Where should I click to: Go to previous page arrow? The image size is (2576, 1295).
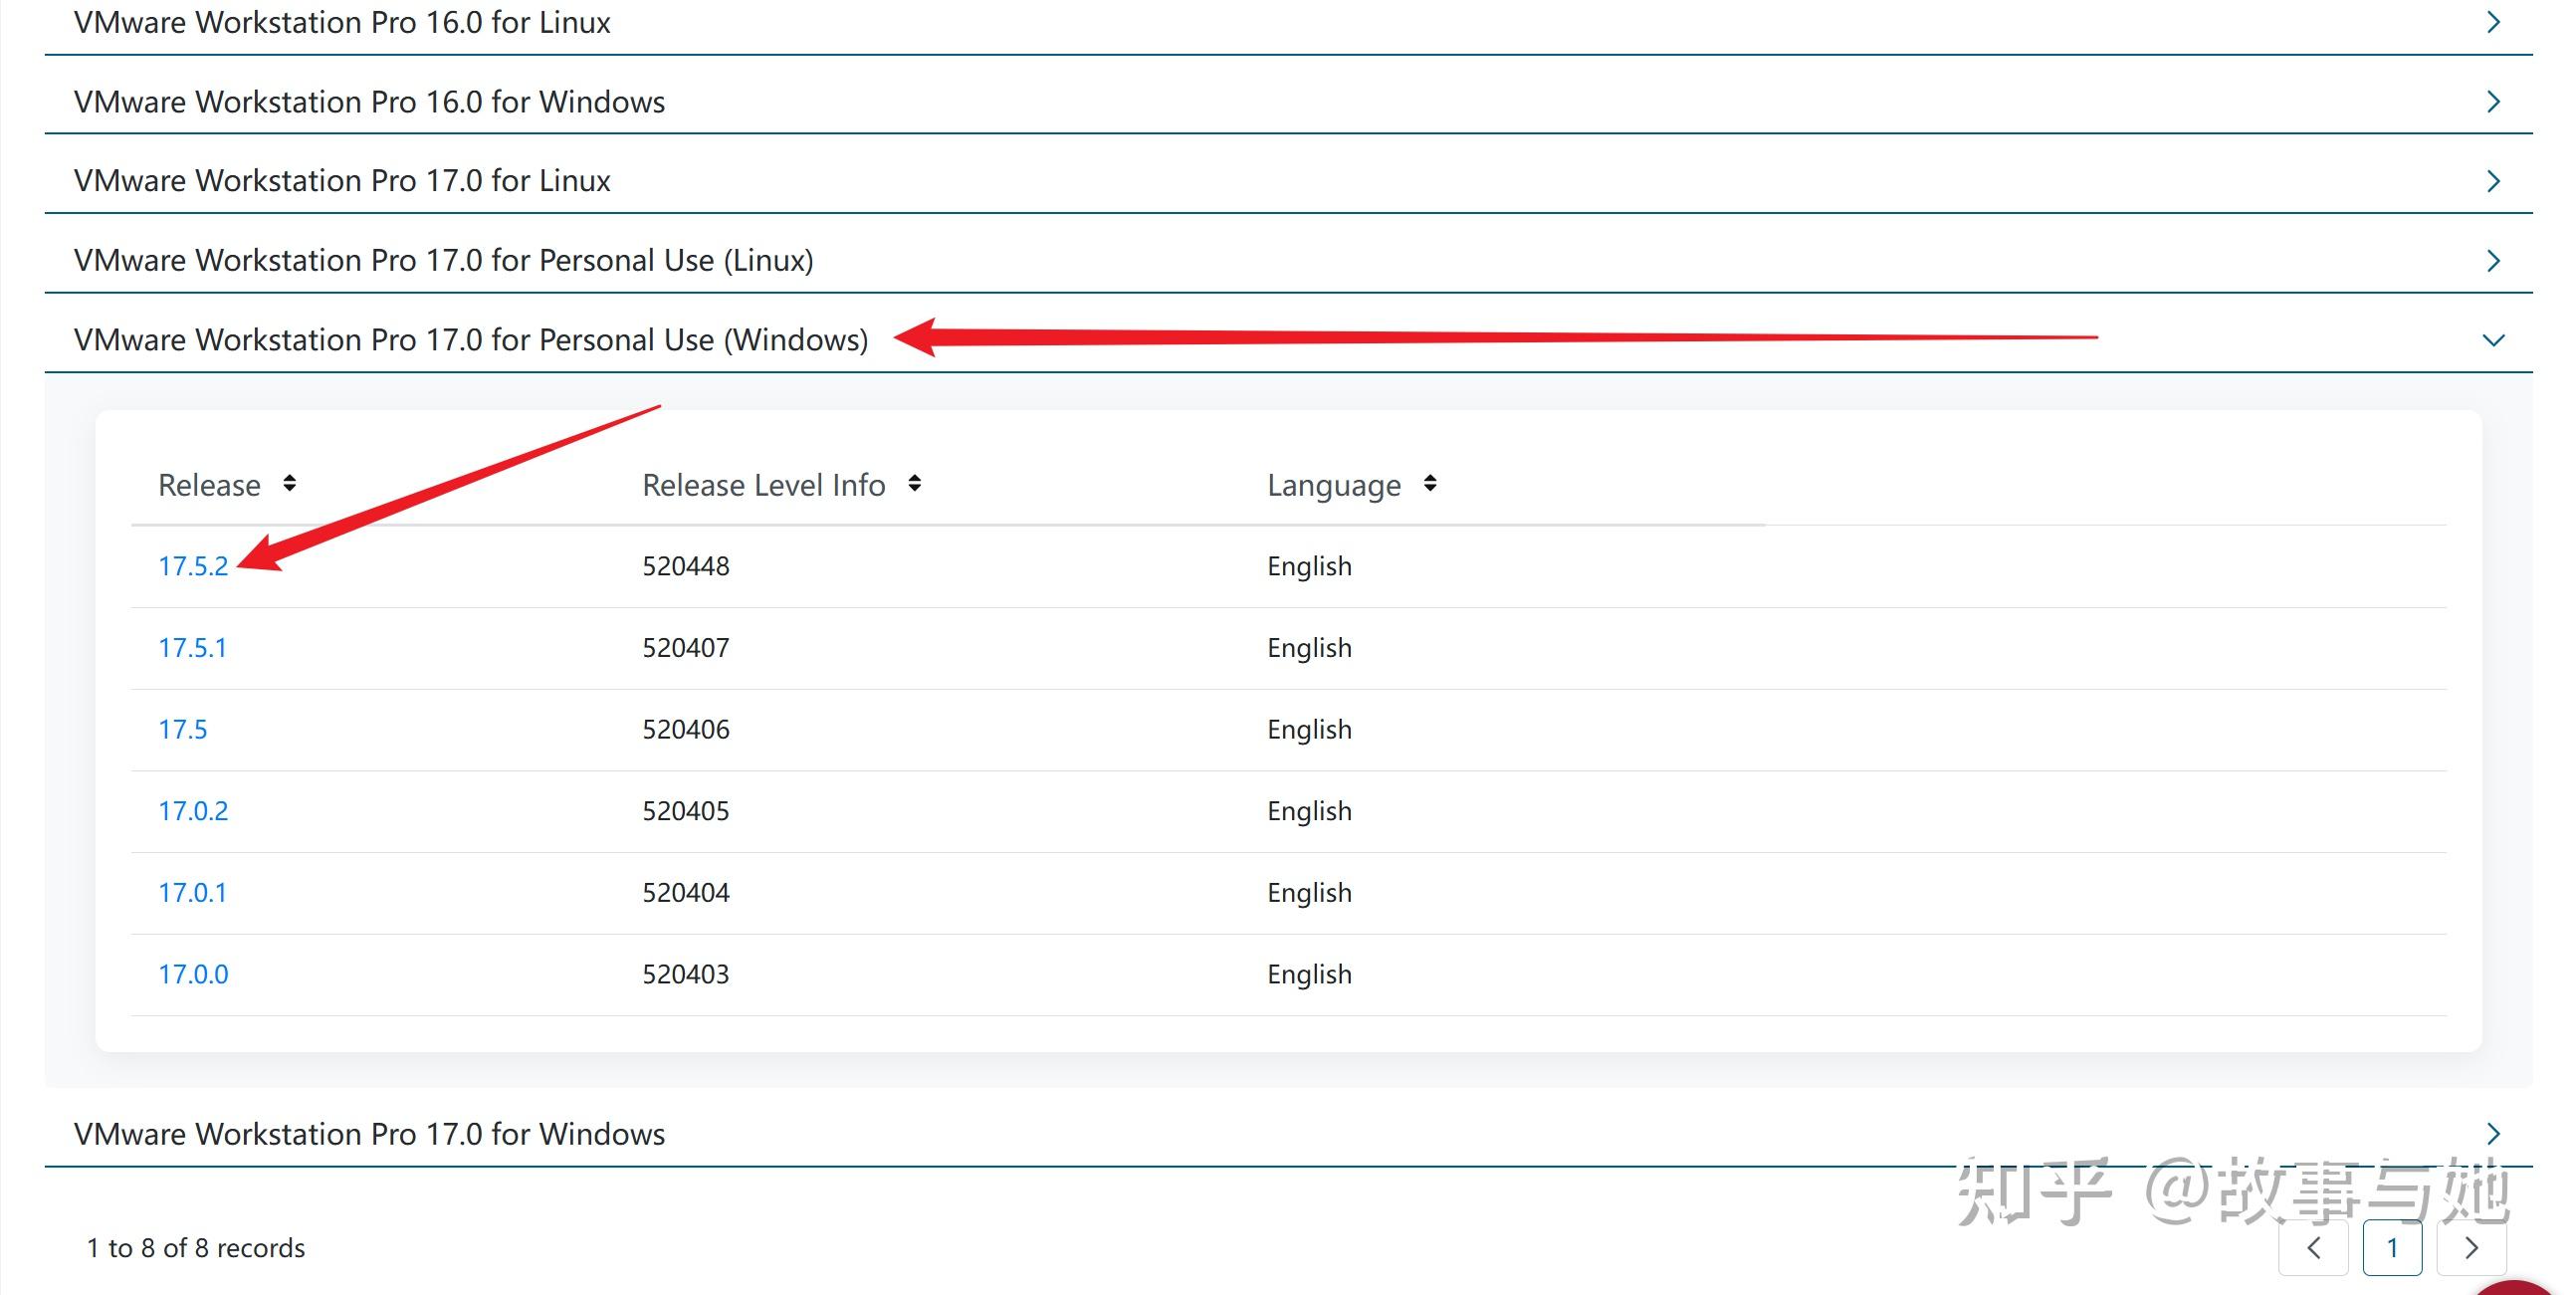pyautogui.click(x=2313, y=1247)
